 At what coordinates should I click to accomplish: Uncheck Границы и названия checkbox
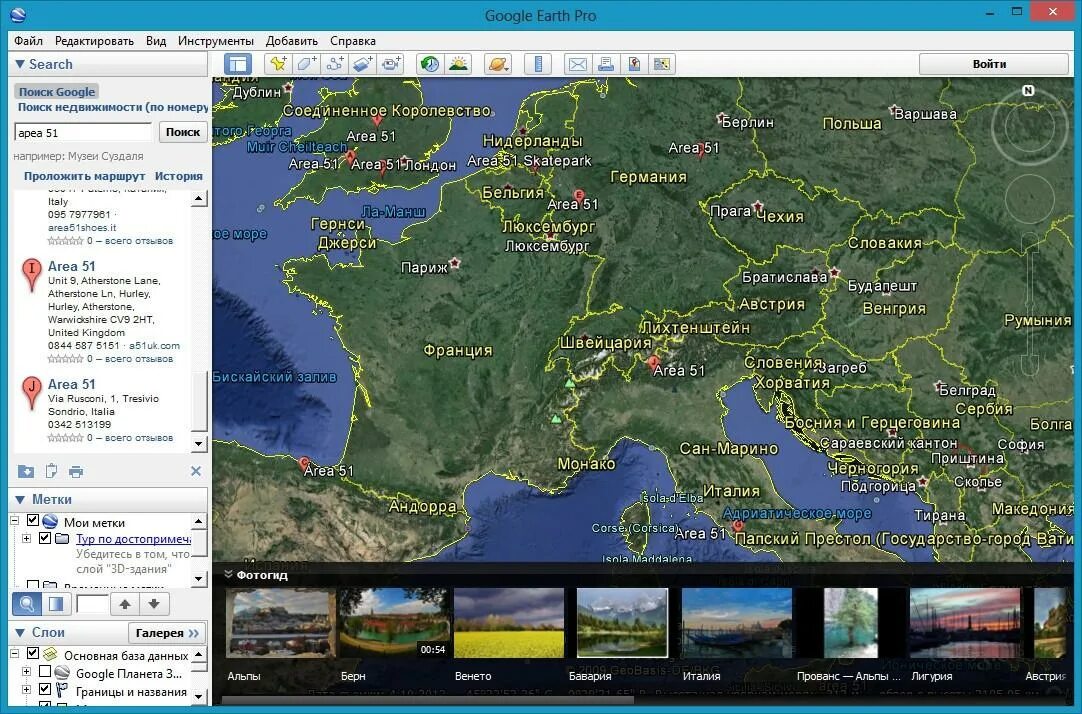pyautogui.click(x=45, y=689)
